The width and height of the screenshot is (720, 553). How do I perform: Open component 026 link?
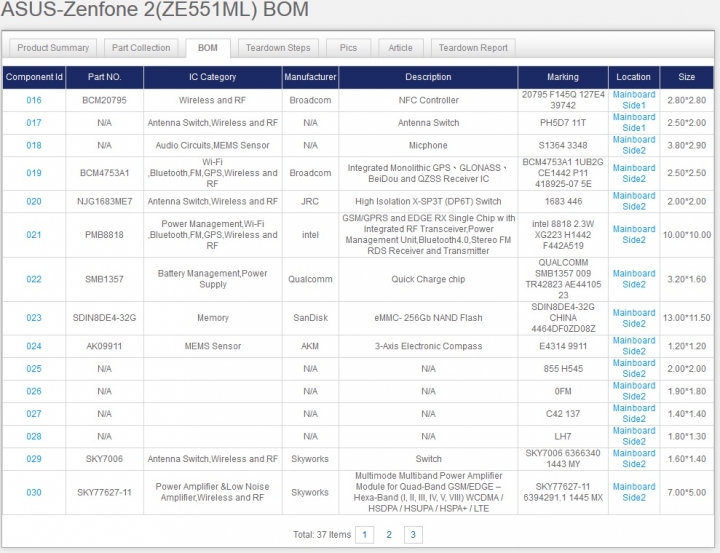tap(34, 391)
